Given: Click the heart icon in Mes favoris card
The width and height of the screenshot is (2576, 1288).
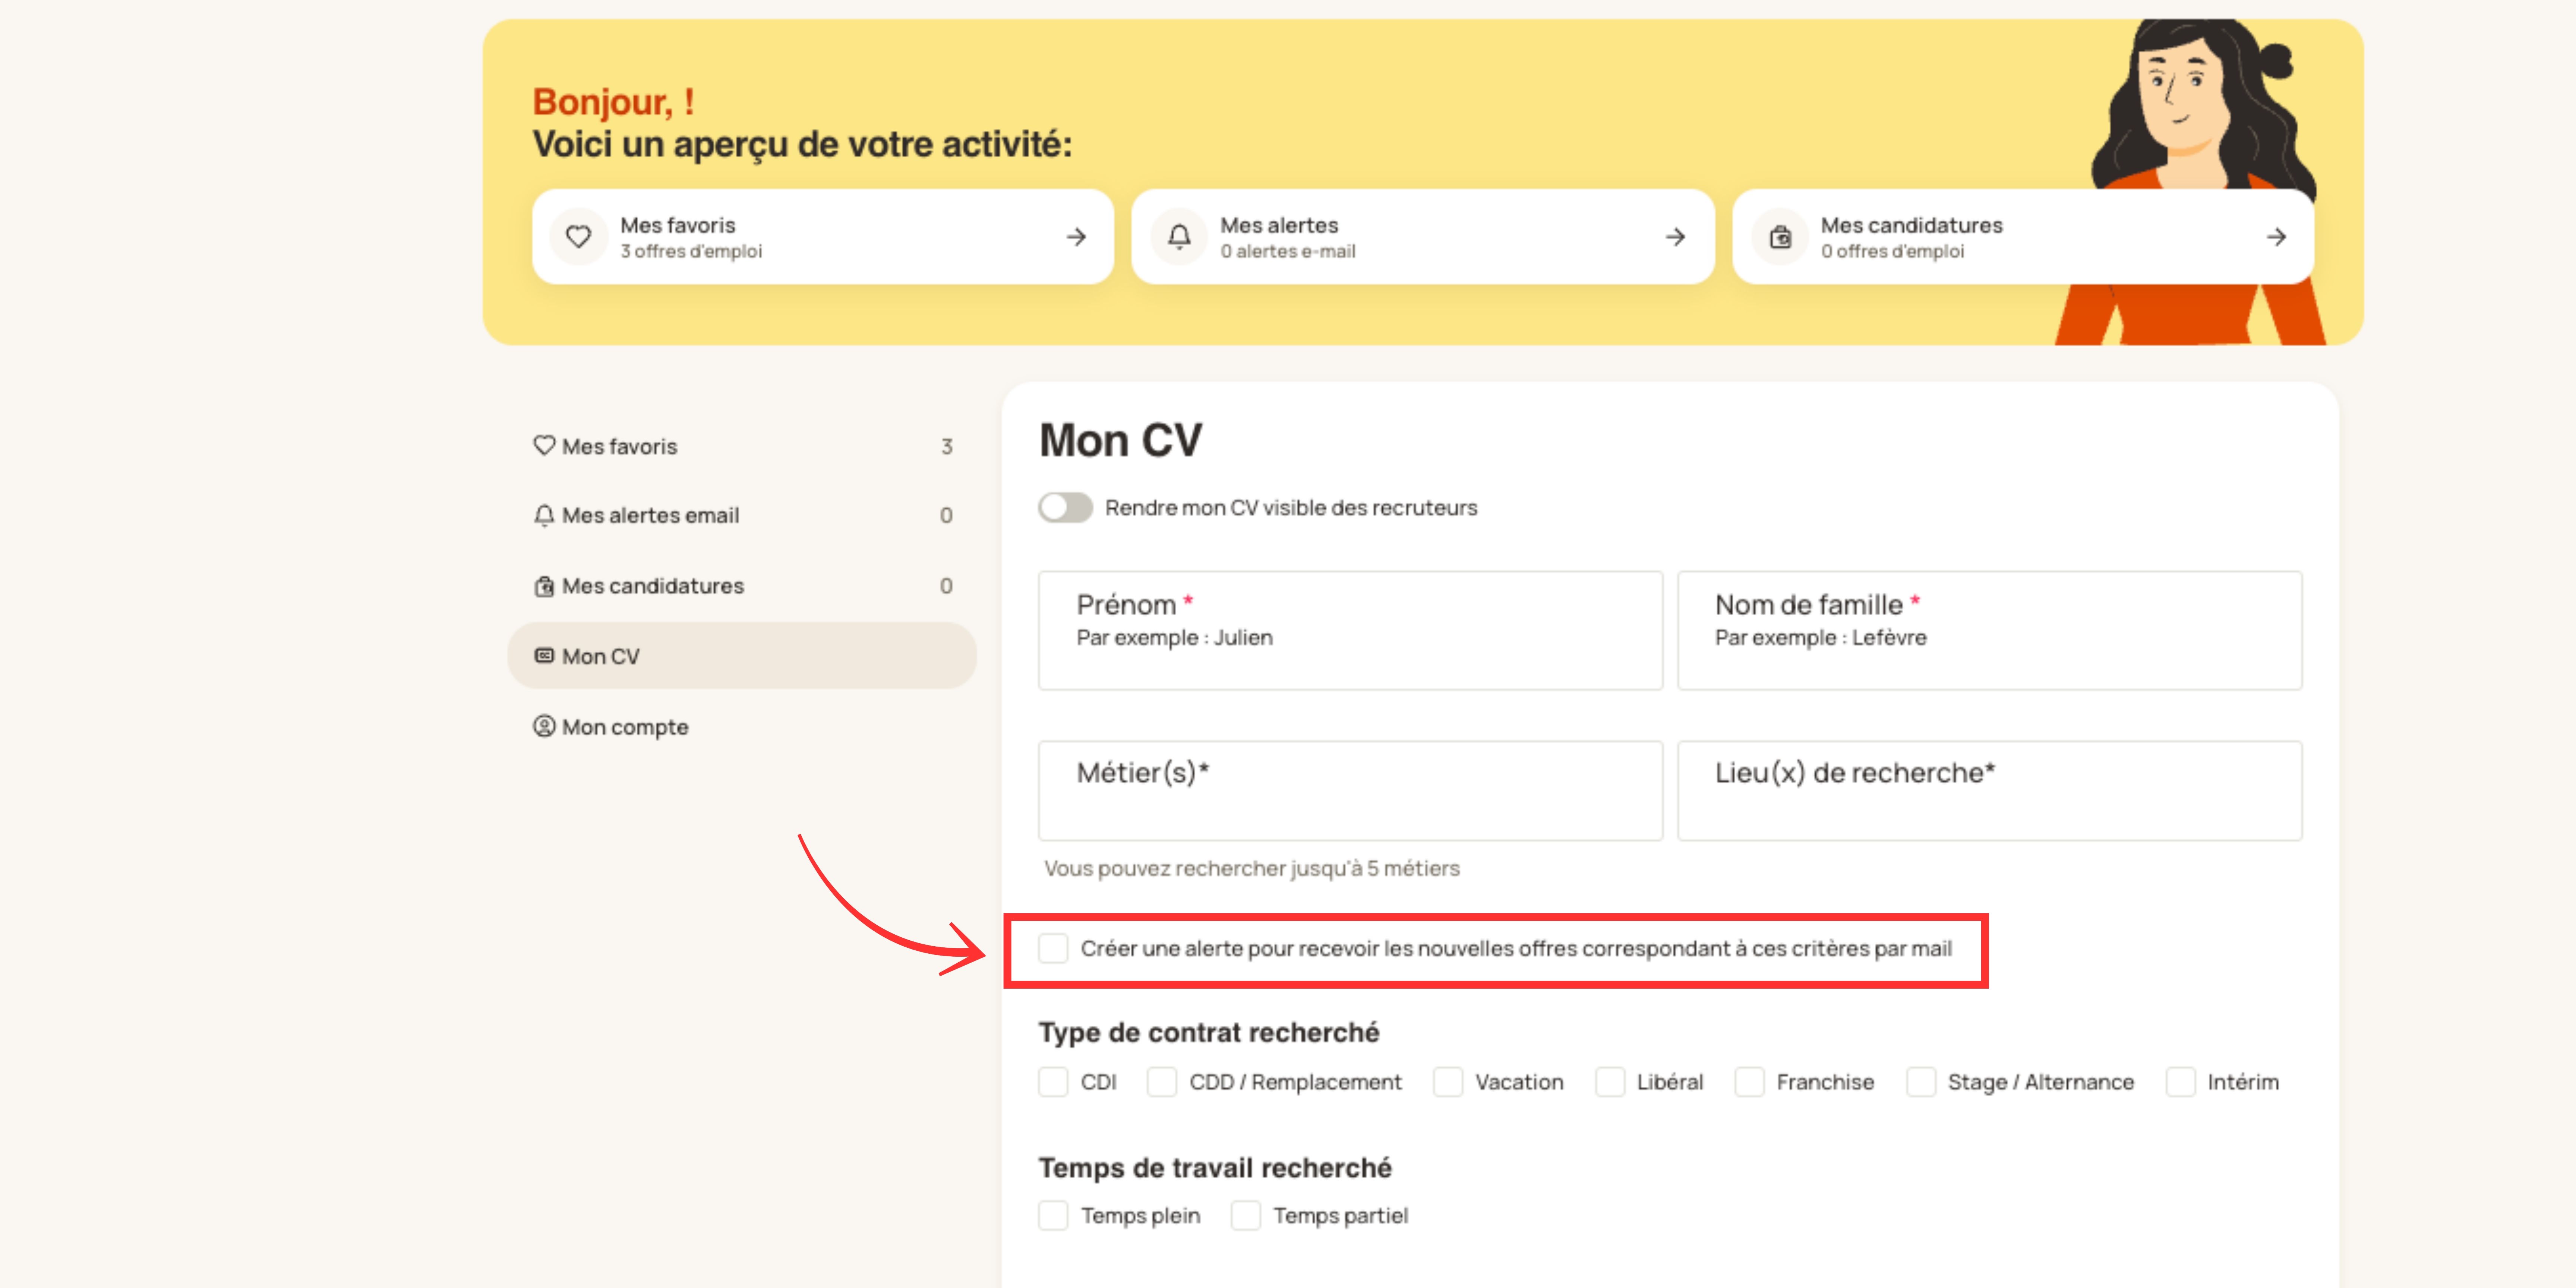Looking at the screenshot, I should pos(578,237).
